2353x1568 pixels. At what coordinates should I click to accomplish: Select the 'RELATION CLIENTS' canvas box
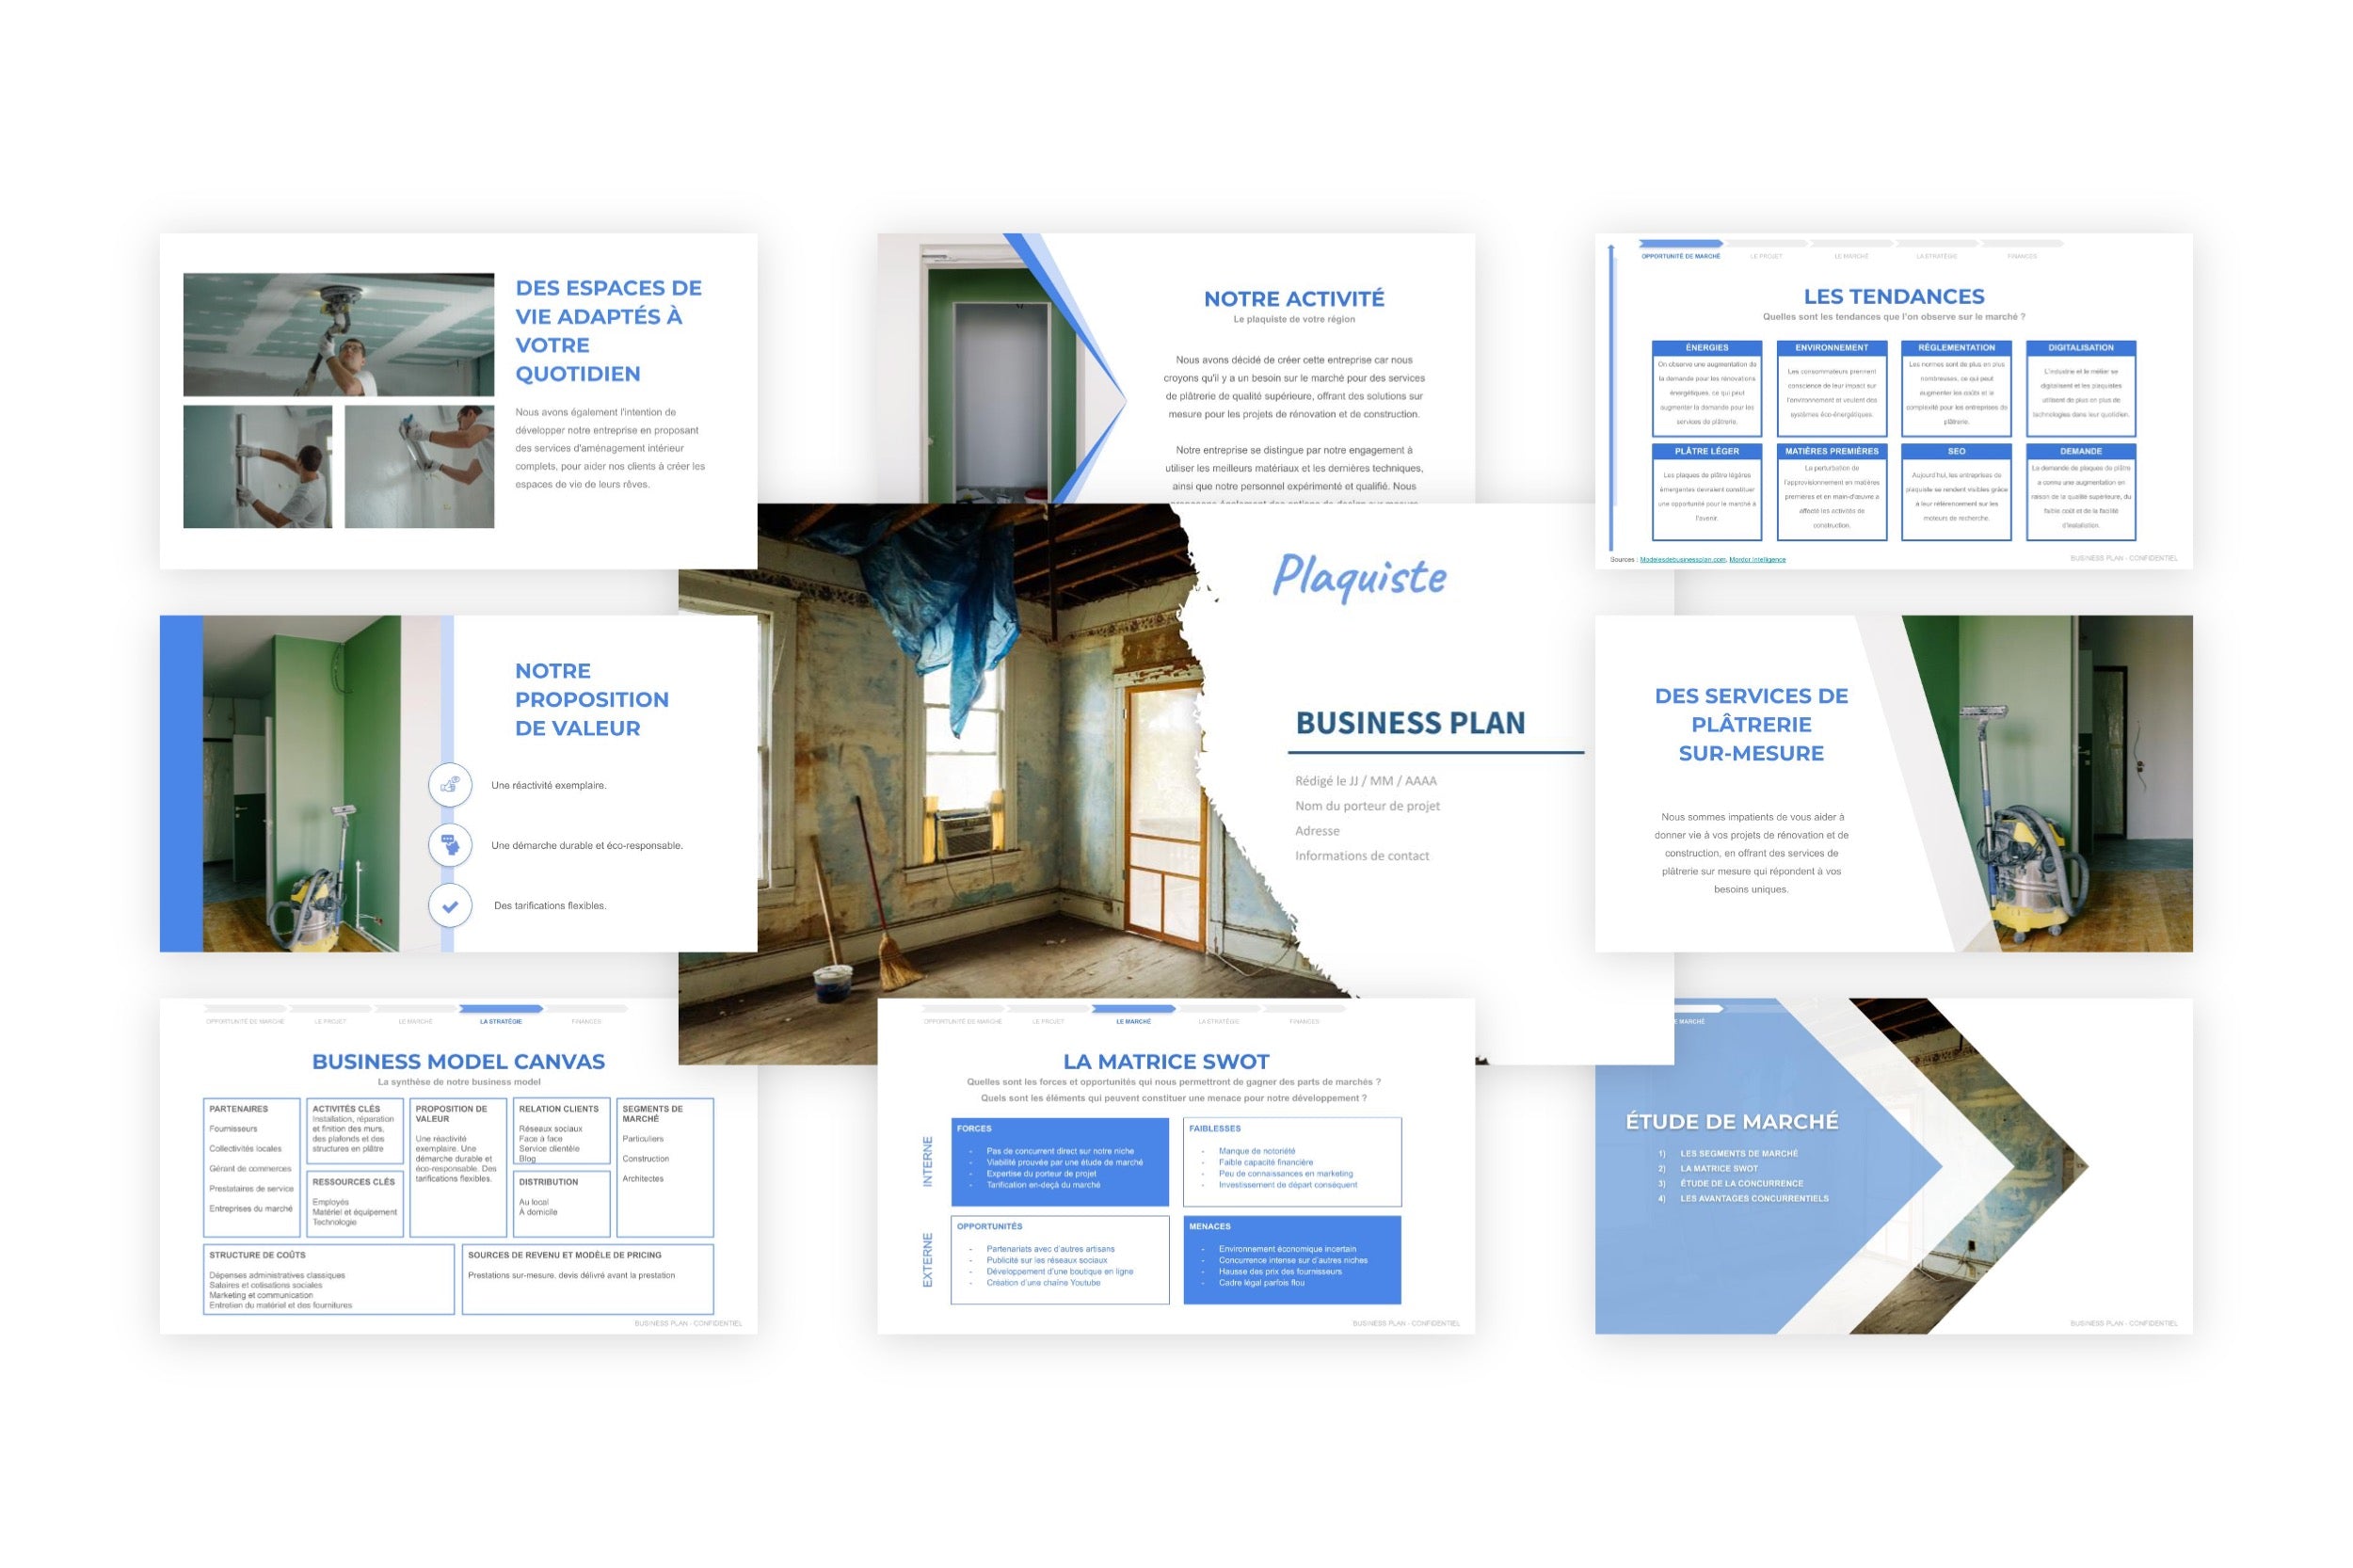(562, 1131)
